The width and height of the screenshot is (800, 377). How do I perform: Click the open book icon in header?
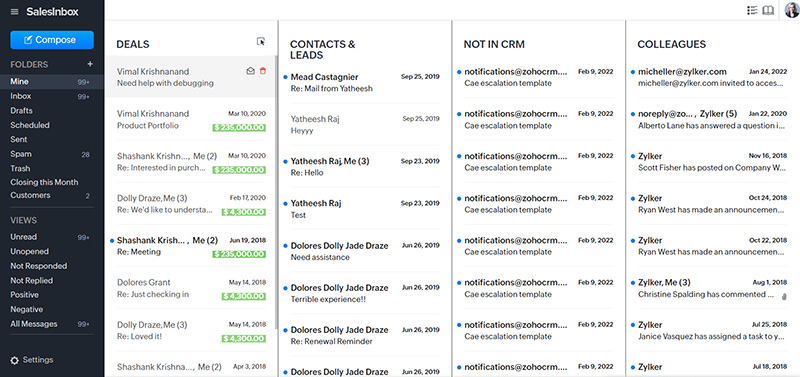[768, 10]
